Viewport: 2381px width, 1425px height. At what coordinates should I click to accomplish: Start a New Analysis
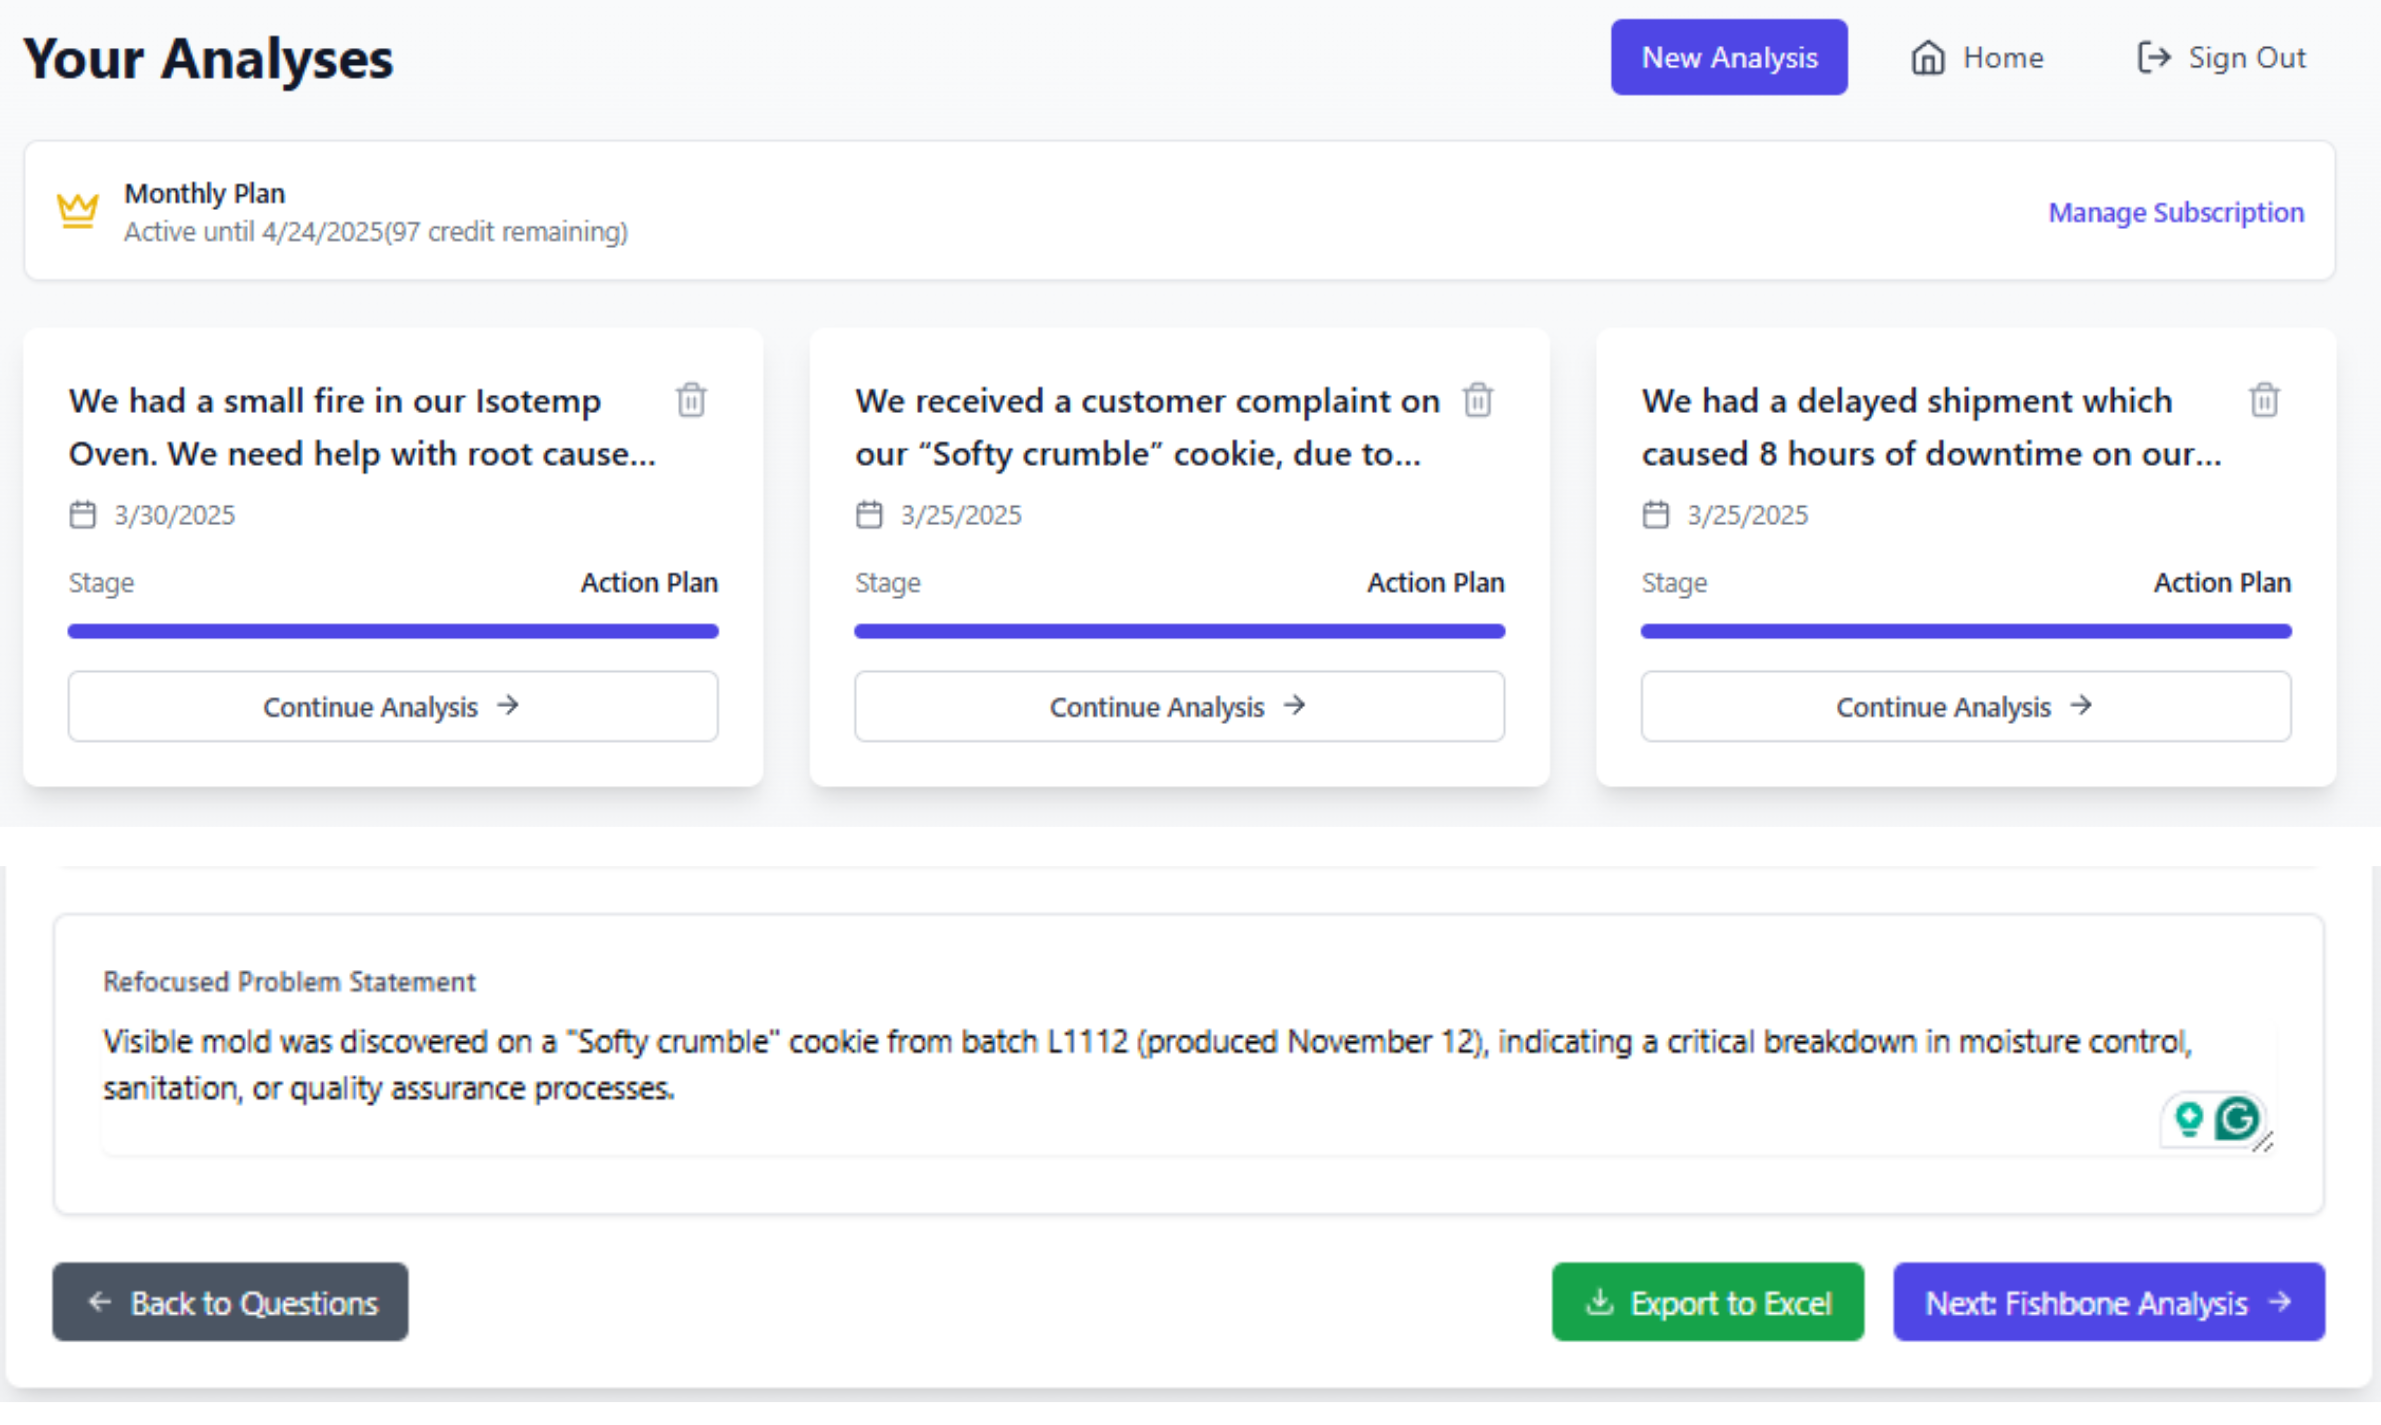point(1728,58)
